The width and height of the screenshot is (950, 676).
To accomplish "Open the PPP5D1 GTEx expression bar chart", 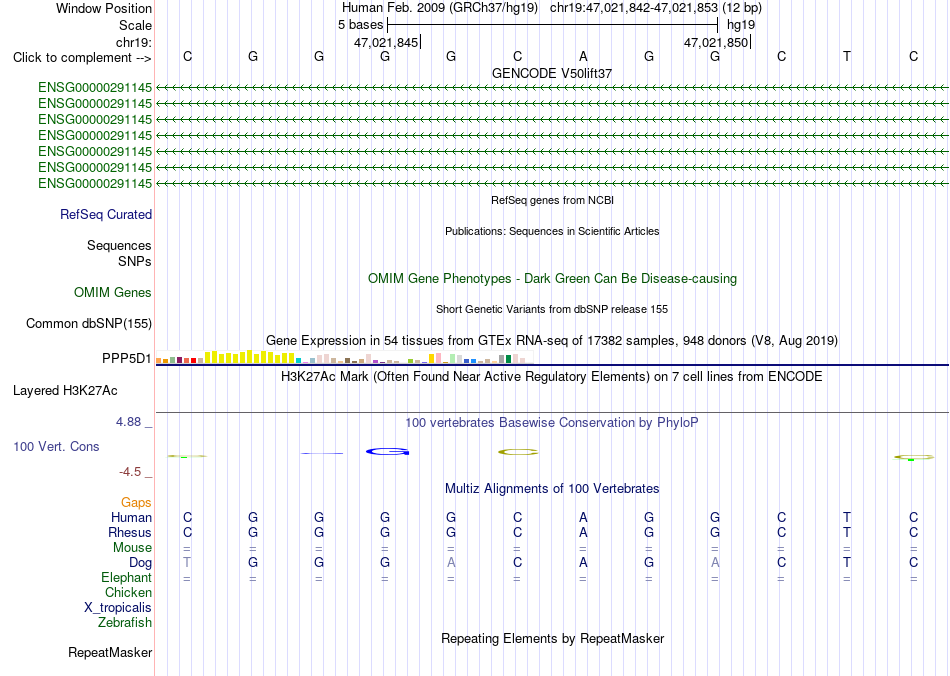I will coord(345,357).
